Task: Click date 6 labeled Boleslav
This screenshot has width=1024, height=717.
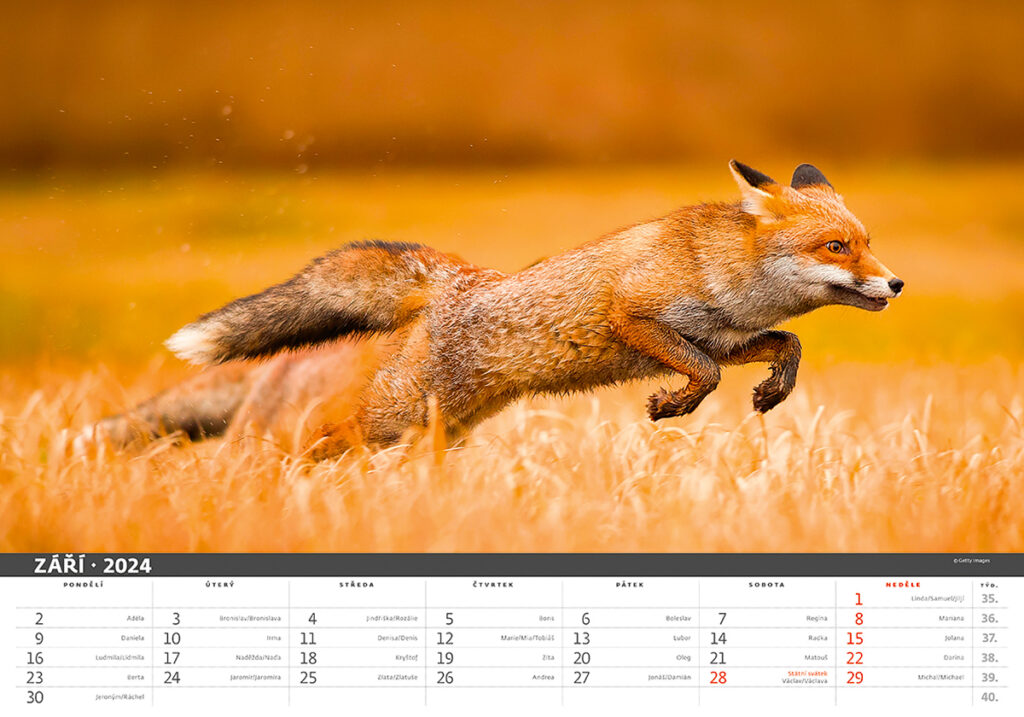Action: (585, 619)
